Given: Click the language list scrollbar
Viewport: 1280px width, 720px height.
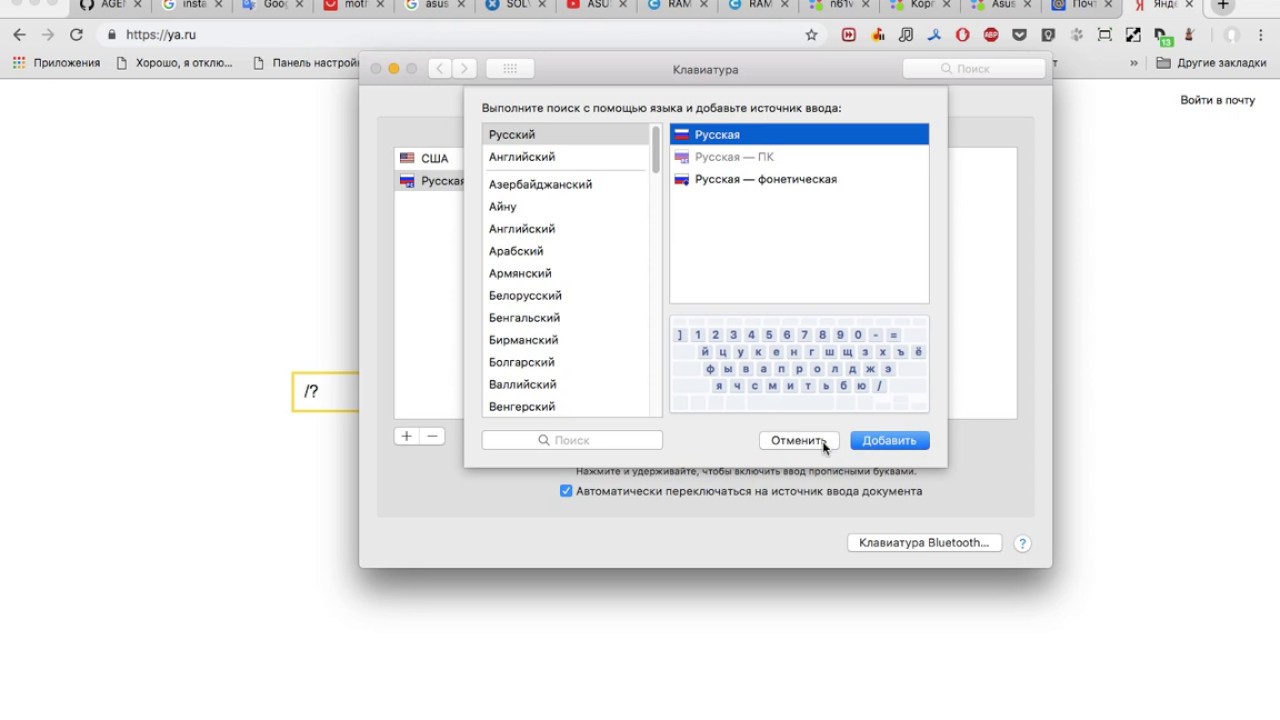Looking at the screenshot, I should pyautogui.click(x=656, y=150).
